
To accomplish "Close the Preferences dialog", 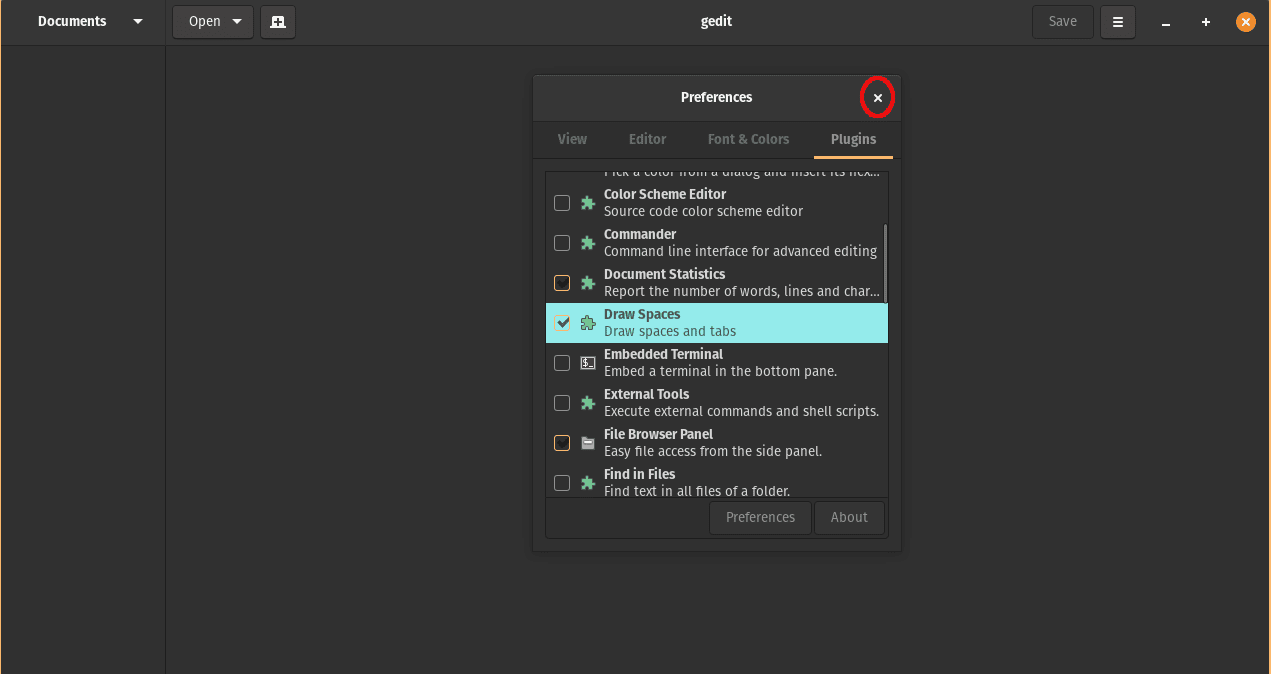I will 877,98.
